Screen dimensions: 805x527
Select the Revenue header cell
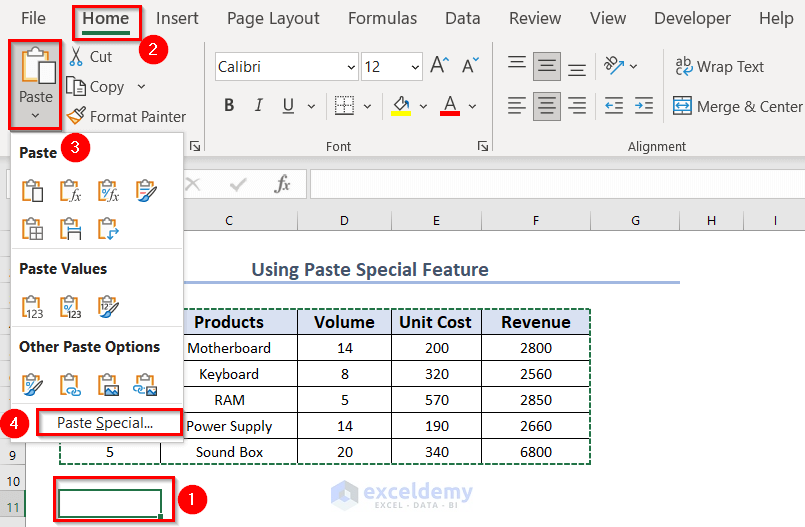tap(535, 322)
